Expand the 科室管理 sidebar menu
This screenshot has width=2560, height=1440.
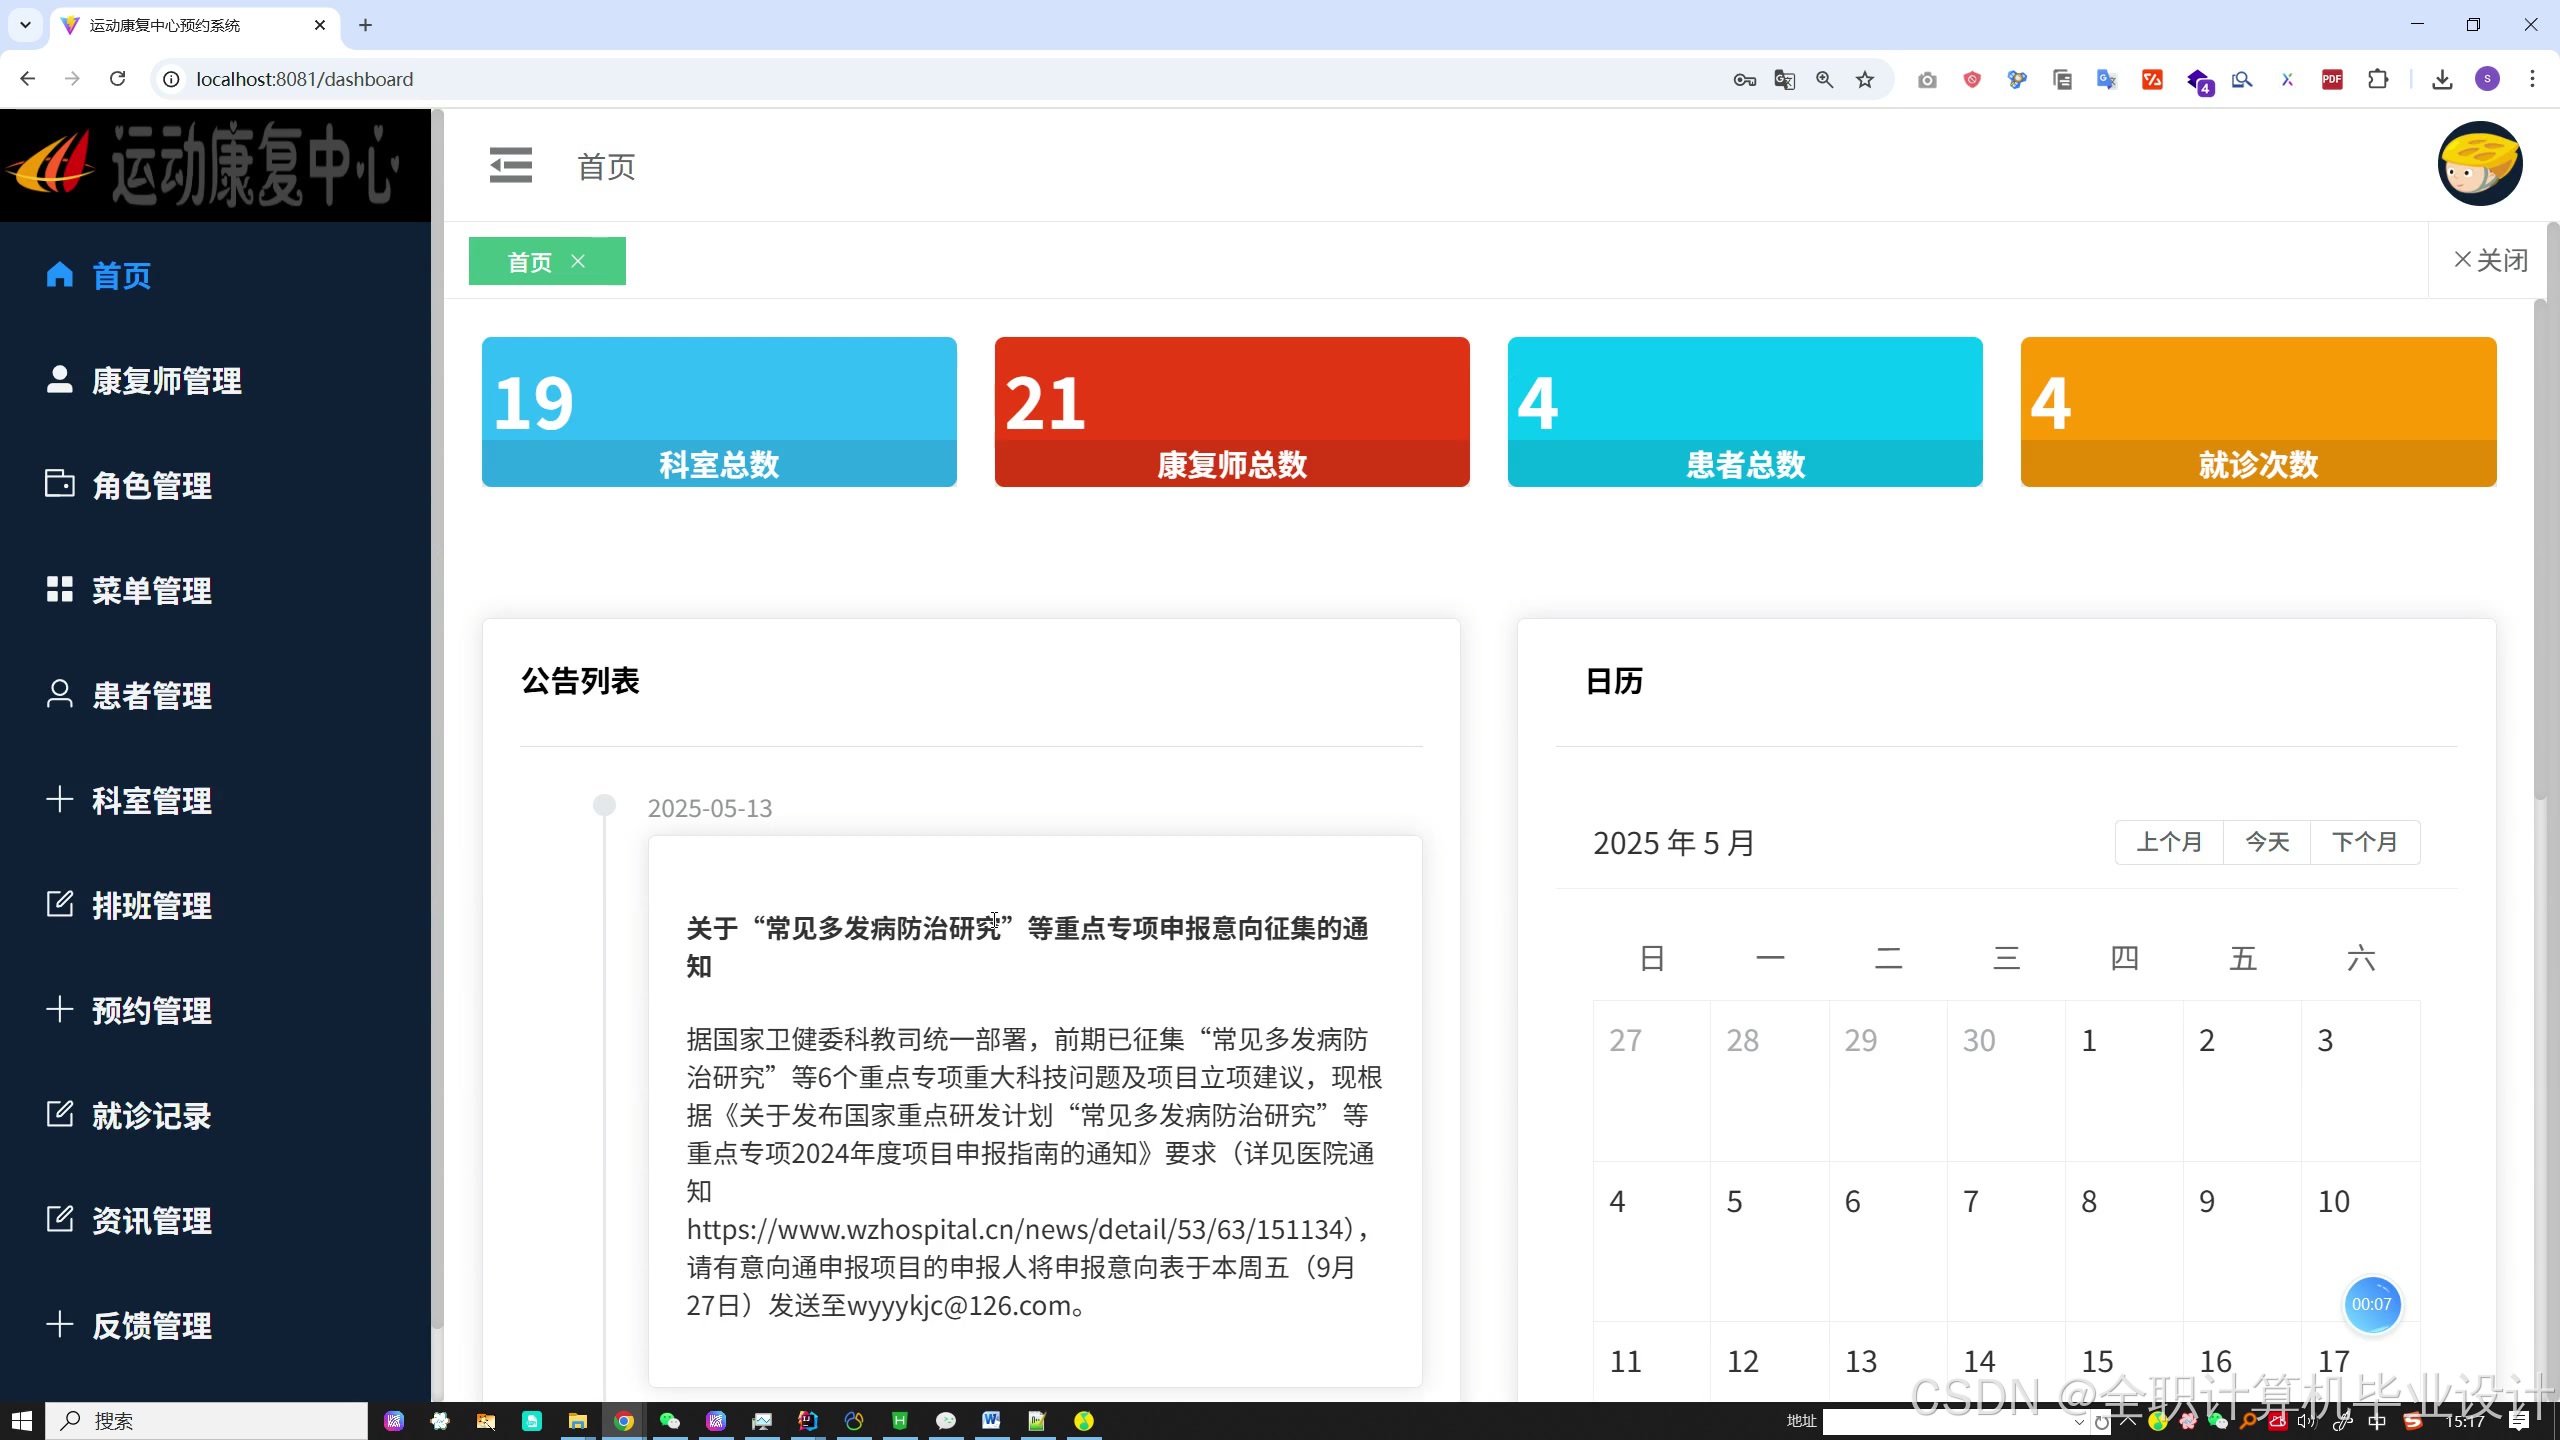[x=151, y=800]
